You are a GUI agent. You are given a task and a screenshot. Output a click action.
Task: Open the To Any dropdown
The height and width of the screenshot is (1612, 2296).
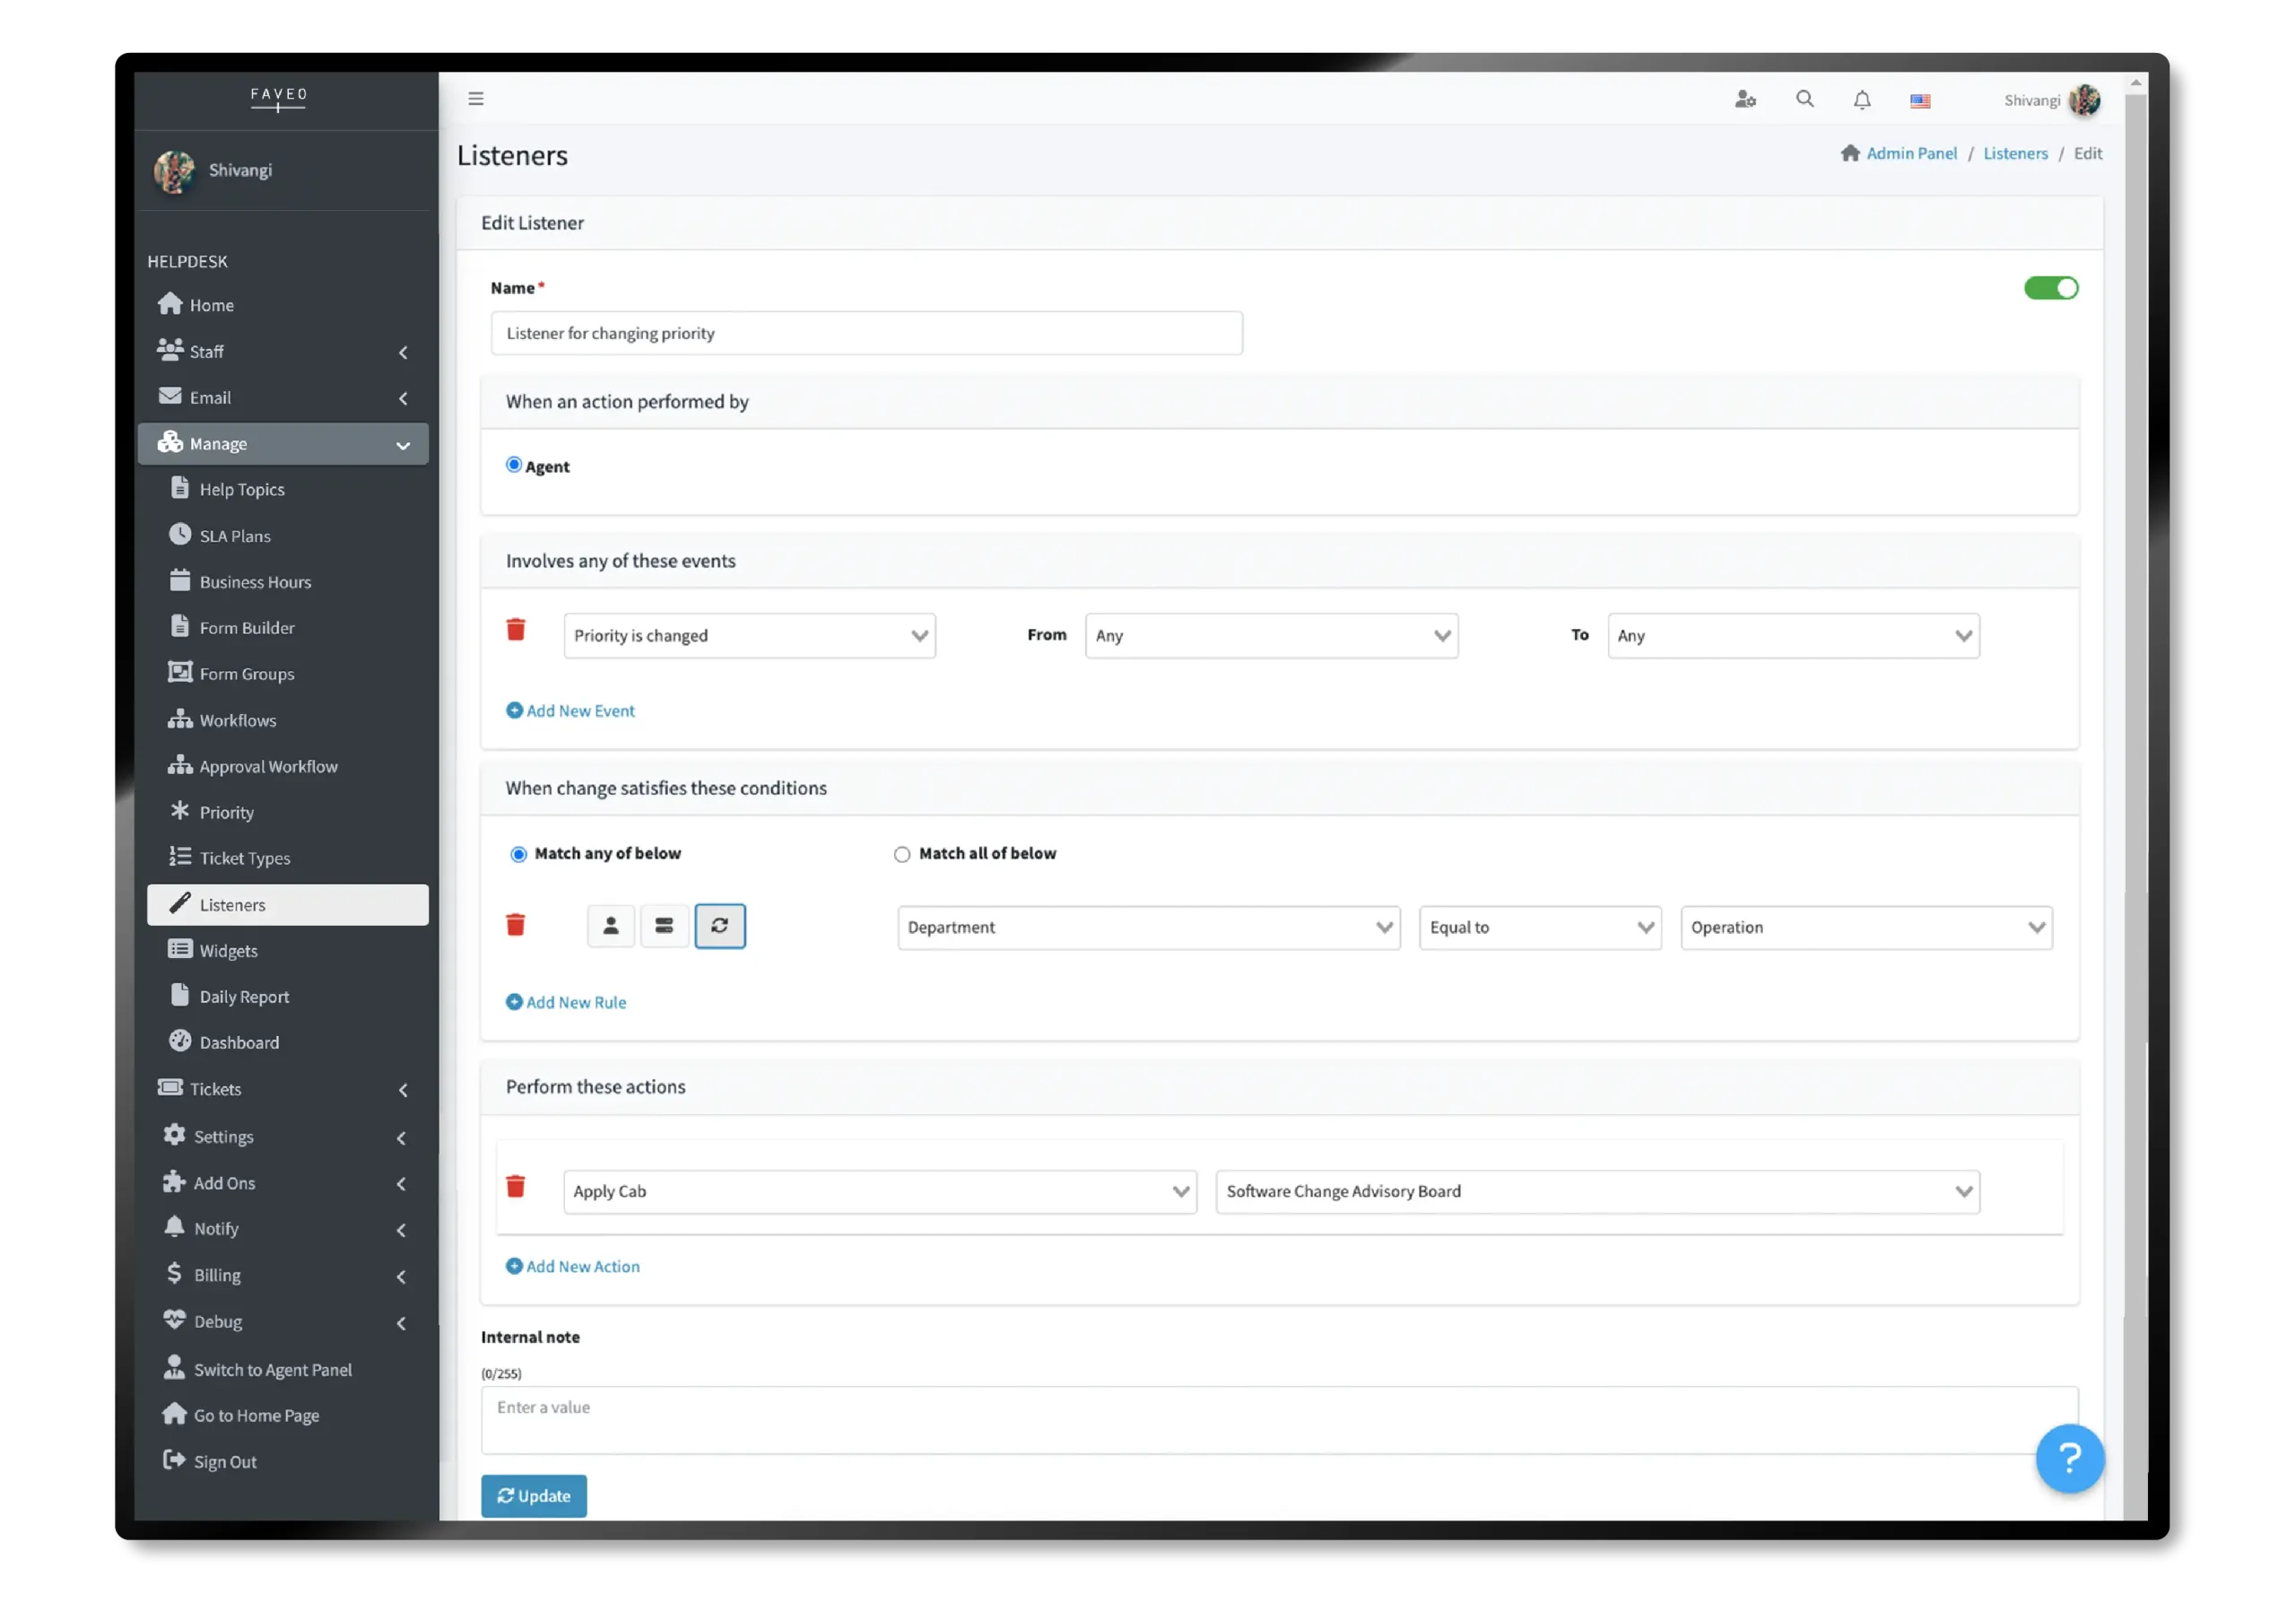click(1793, 636)
